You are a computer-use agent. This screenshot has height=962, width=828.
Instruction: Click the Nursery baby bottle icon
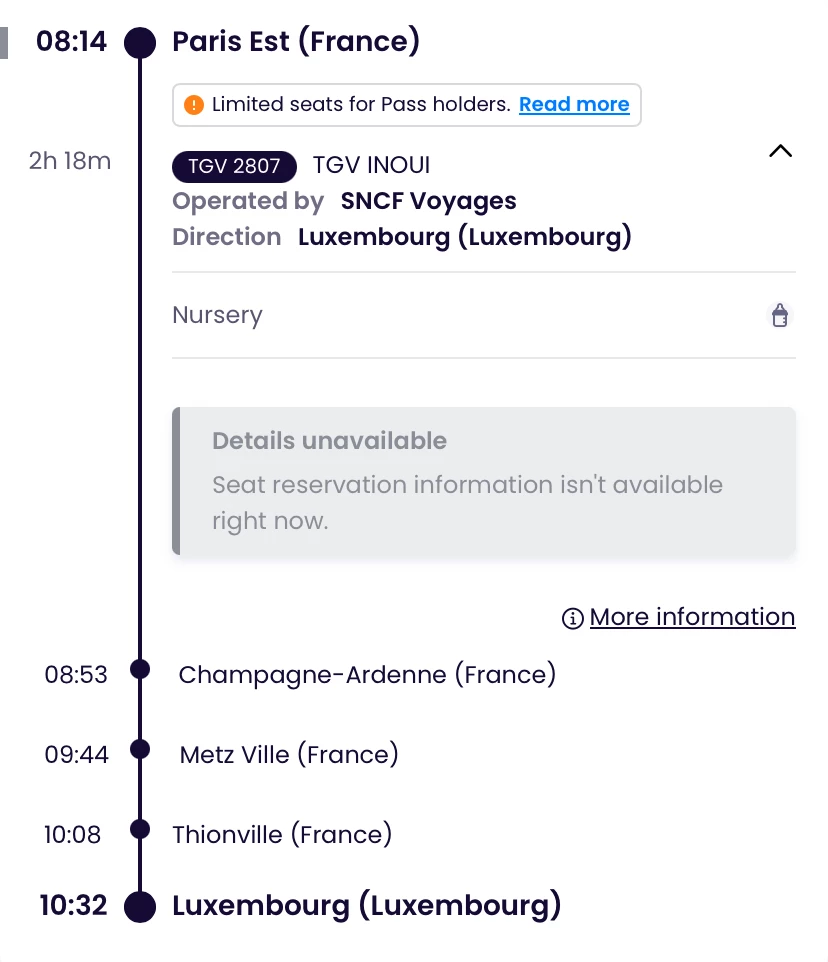(780, 316)
